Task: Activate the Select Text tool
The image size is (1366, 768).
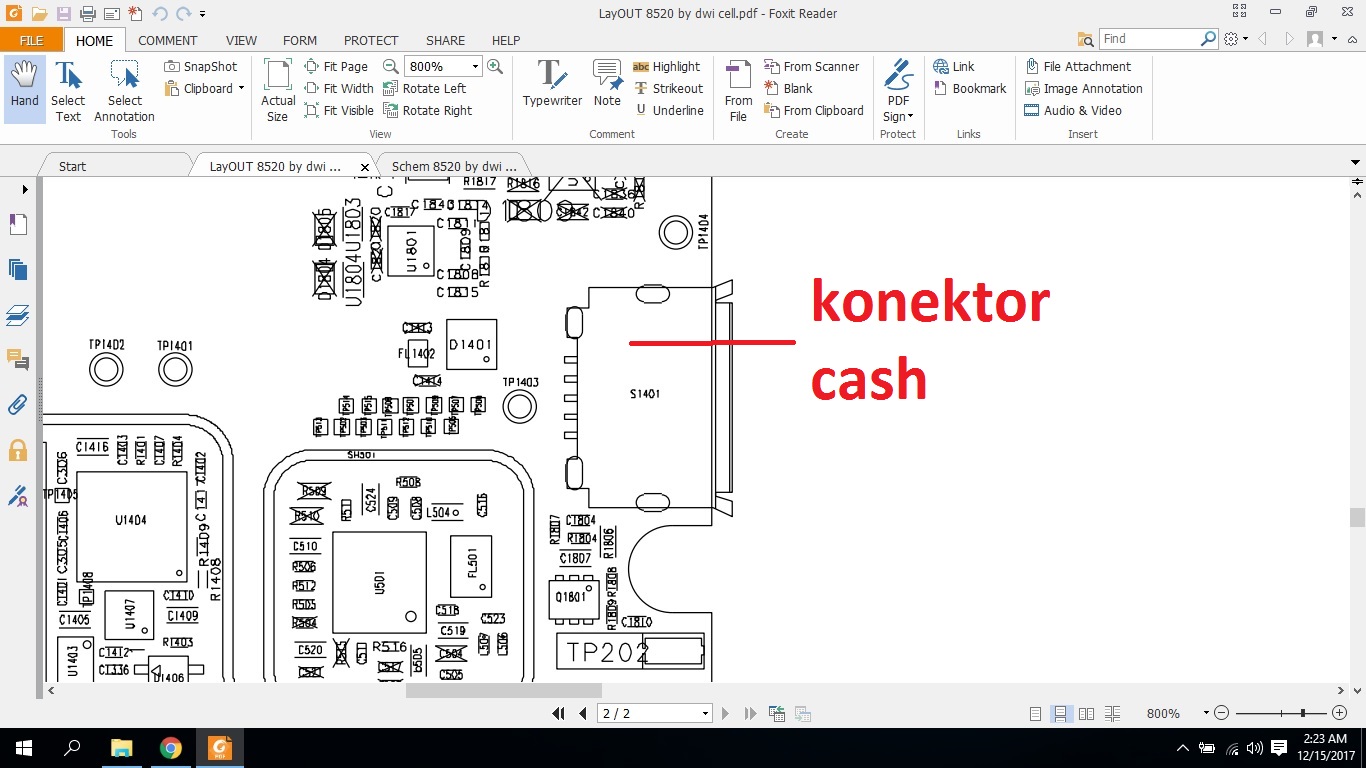Action: (x=68, y=85)
